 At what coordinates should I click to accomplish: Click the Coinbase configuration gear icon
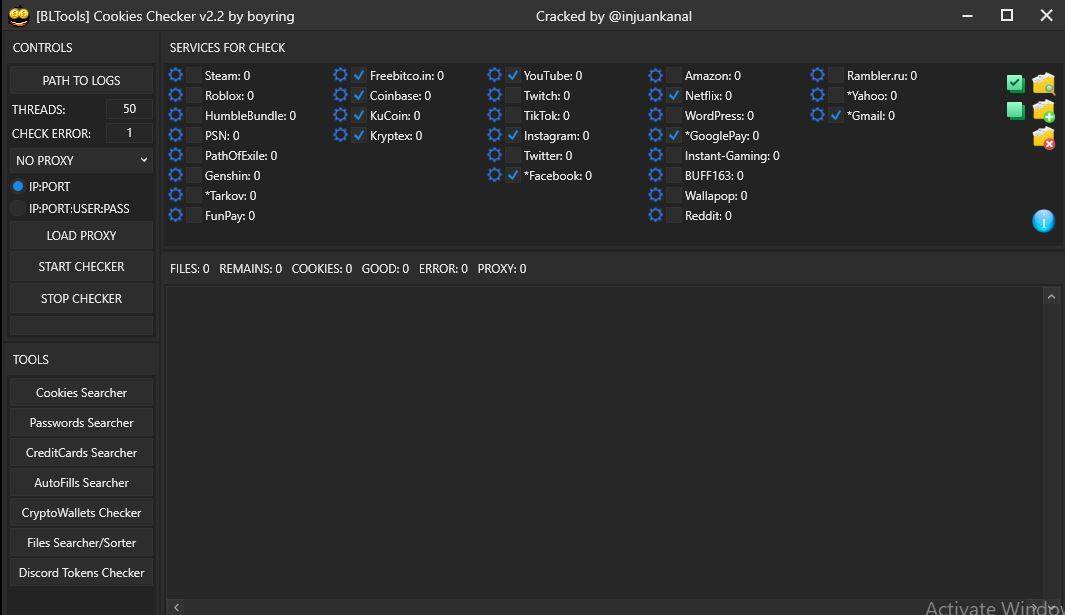[340, 95]
